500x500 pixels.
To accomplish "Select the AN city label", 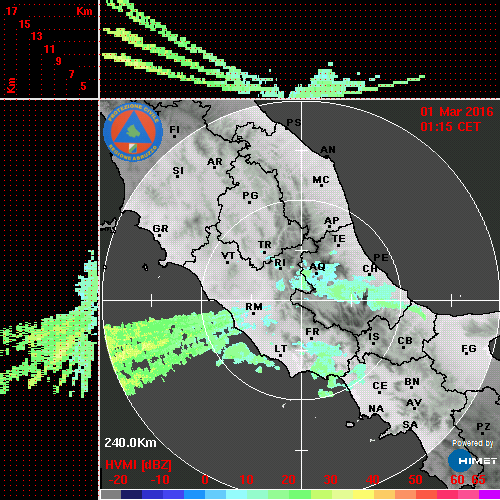I will [x=328, y=150].
